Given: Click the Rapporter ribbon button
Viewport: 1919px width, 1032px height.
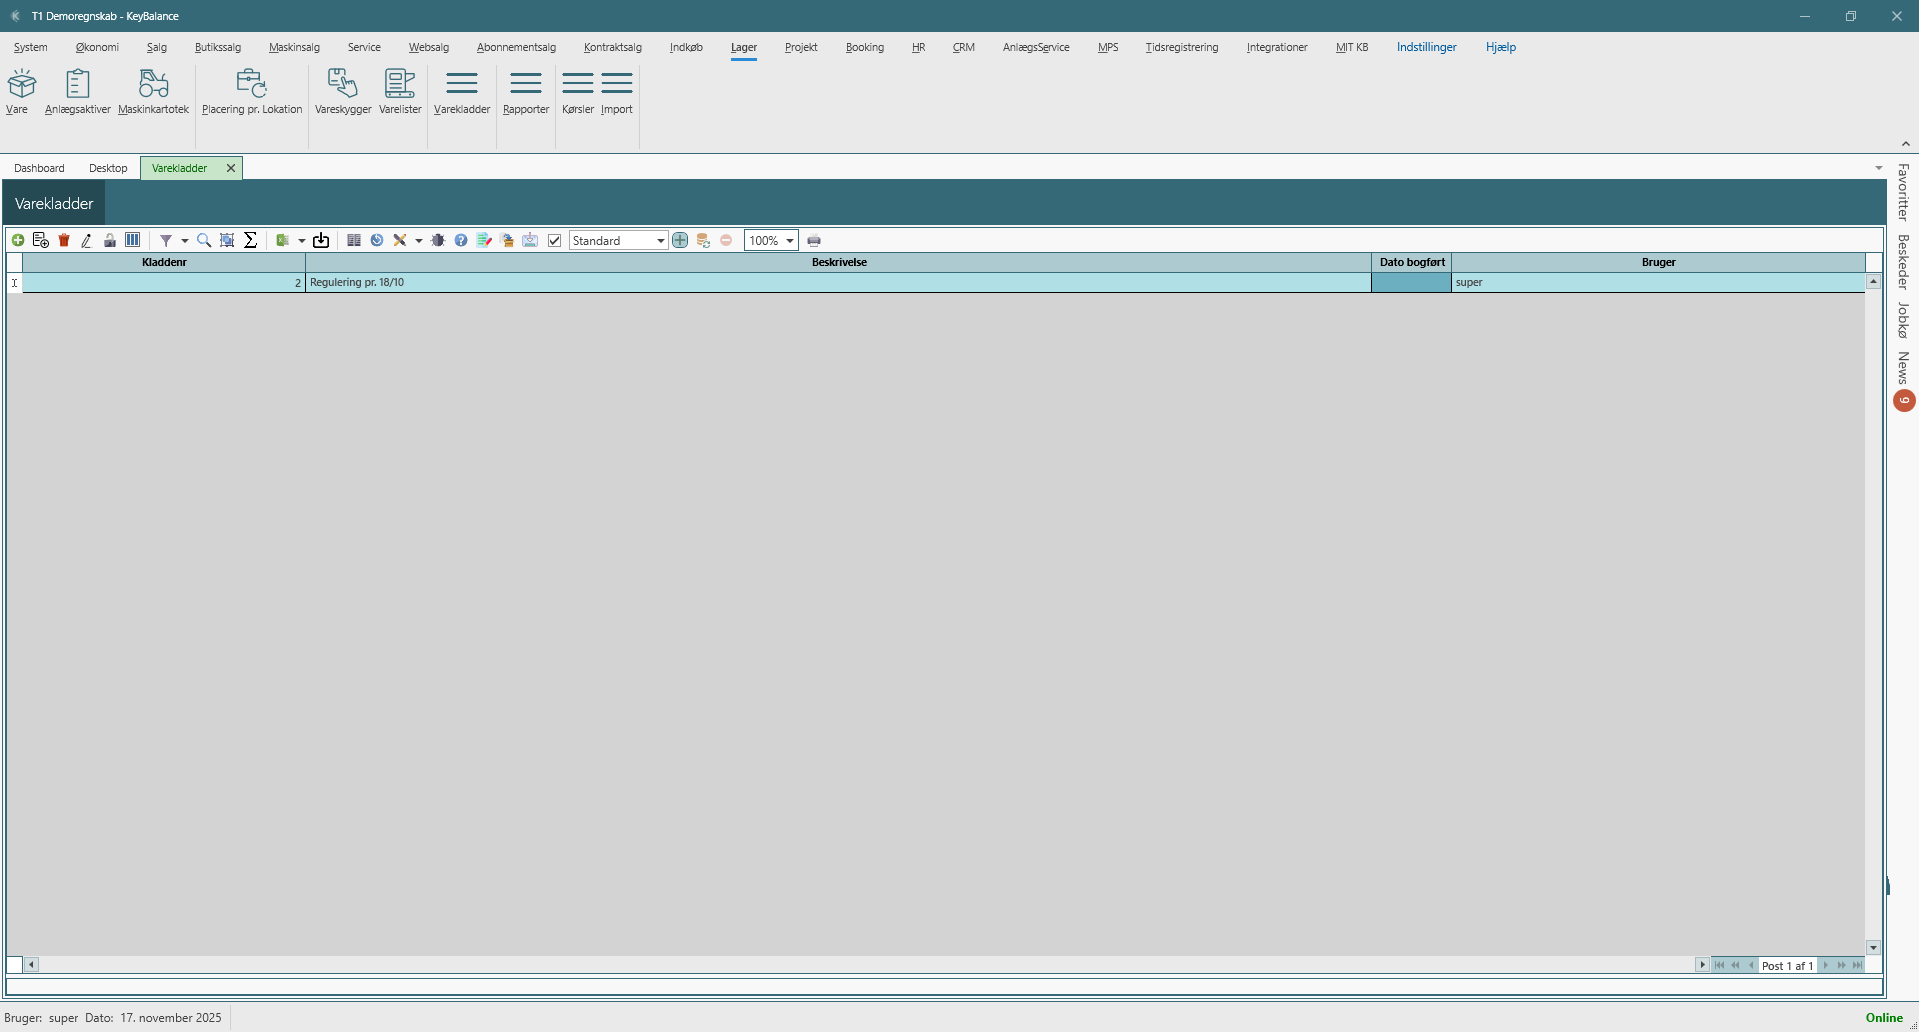Looking at the screenshot, I should [526, 92].
